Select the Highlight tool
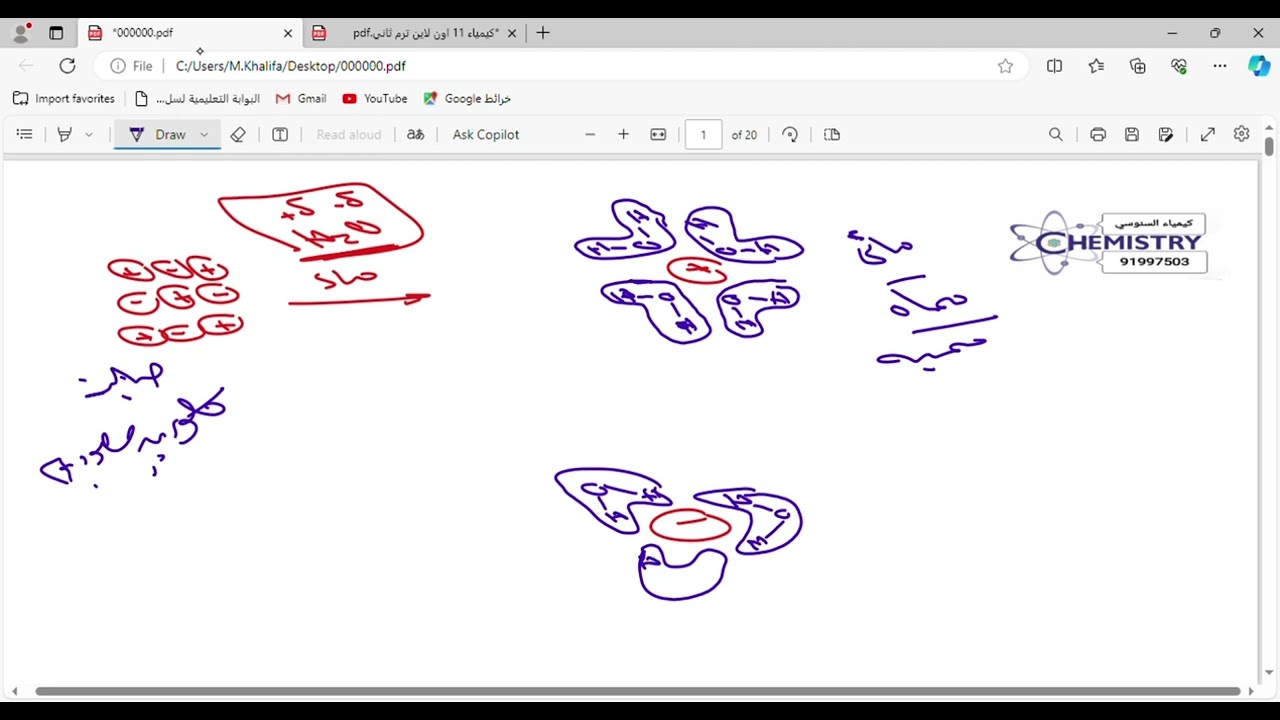This screenshot has height=720, width=1280. (x=65, y=134)
